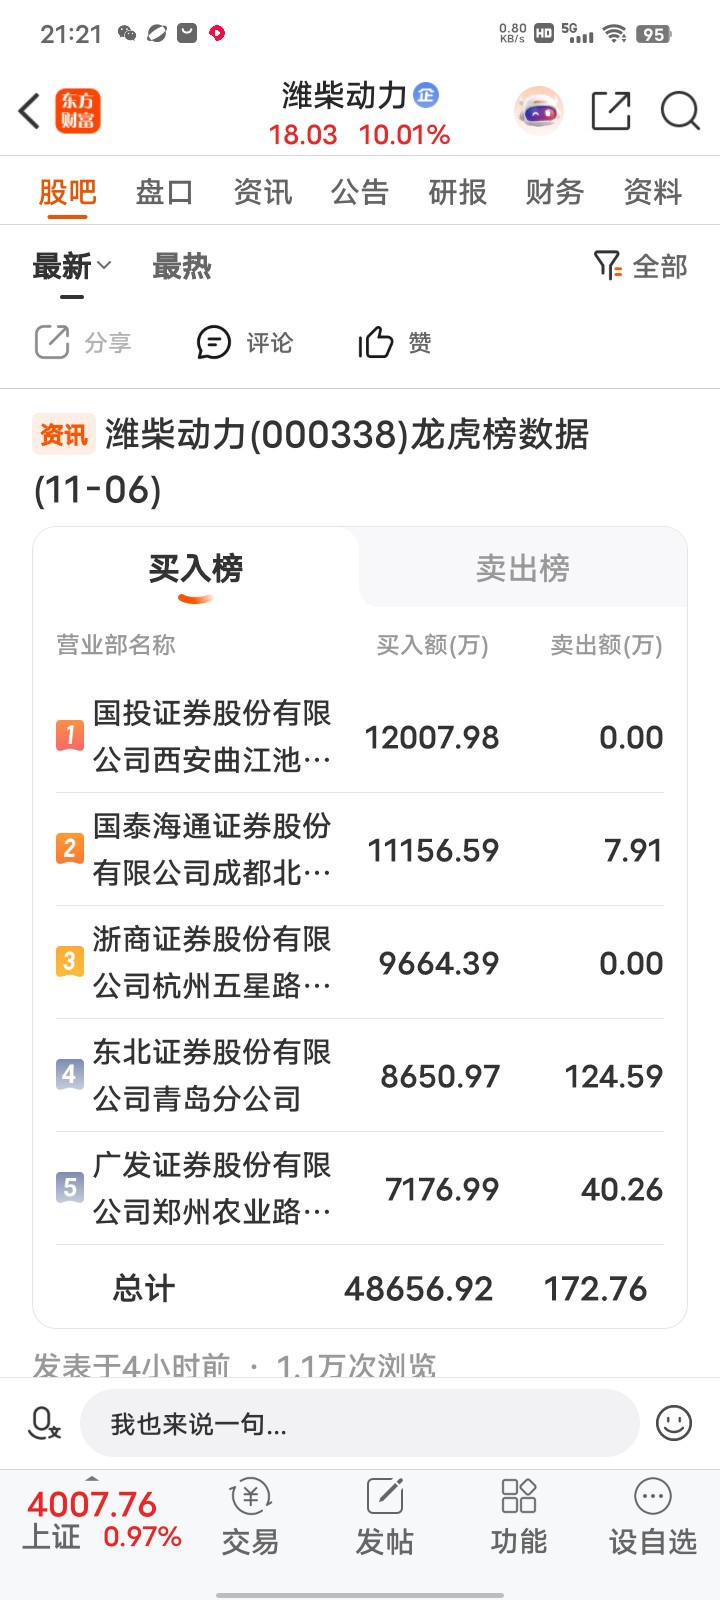Open the search magnifier icon
This screenshot has height=1600, width=720.
680,111
